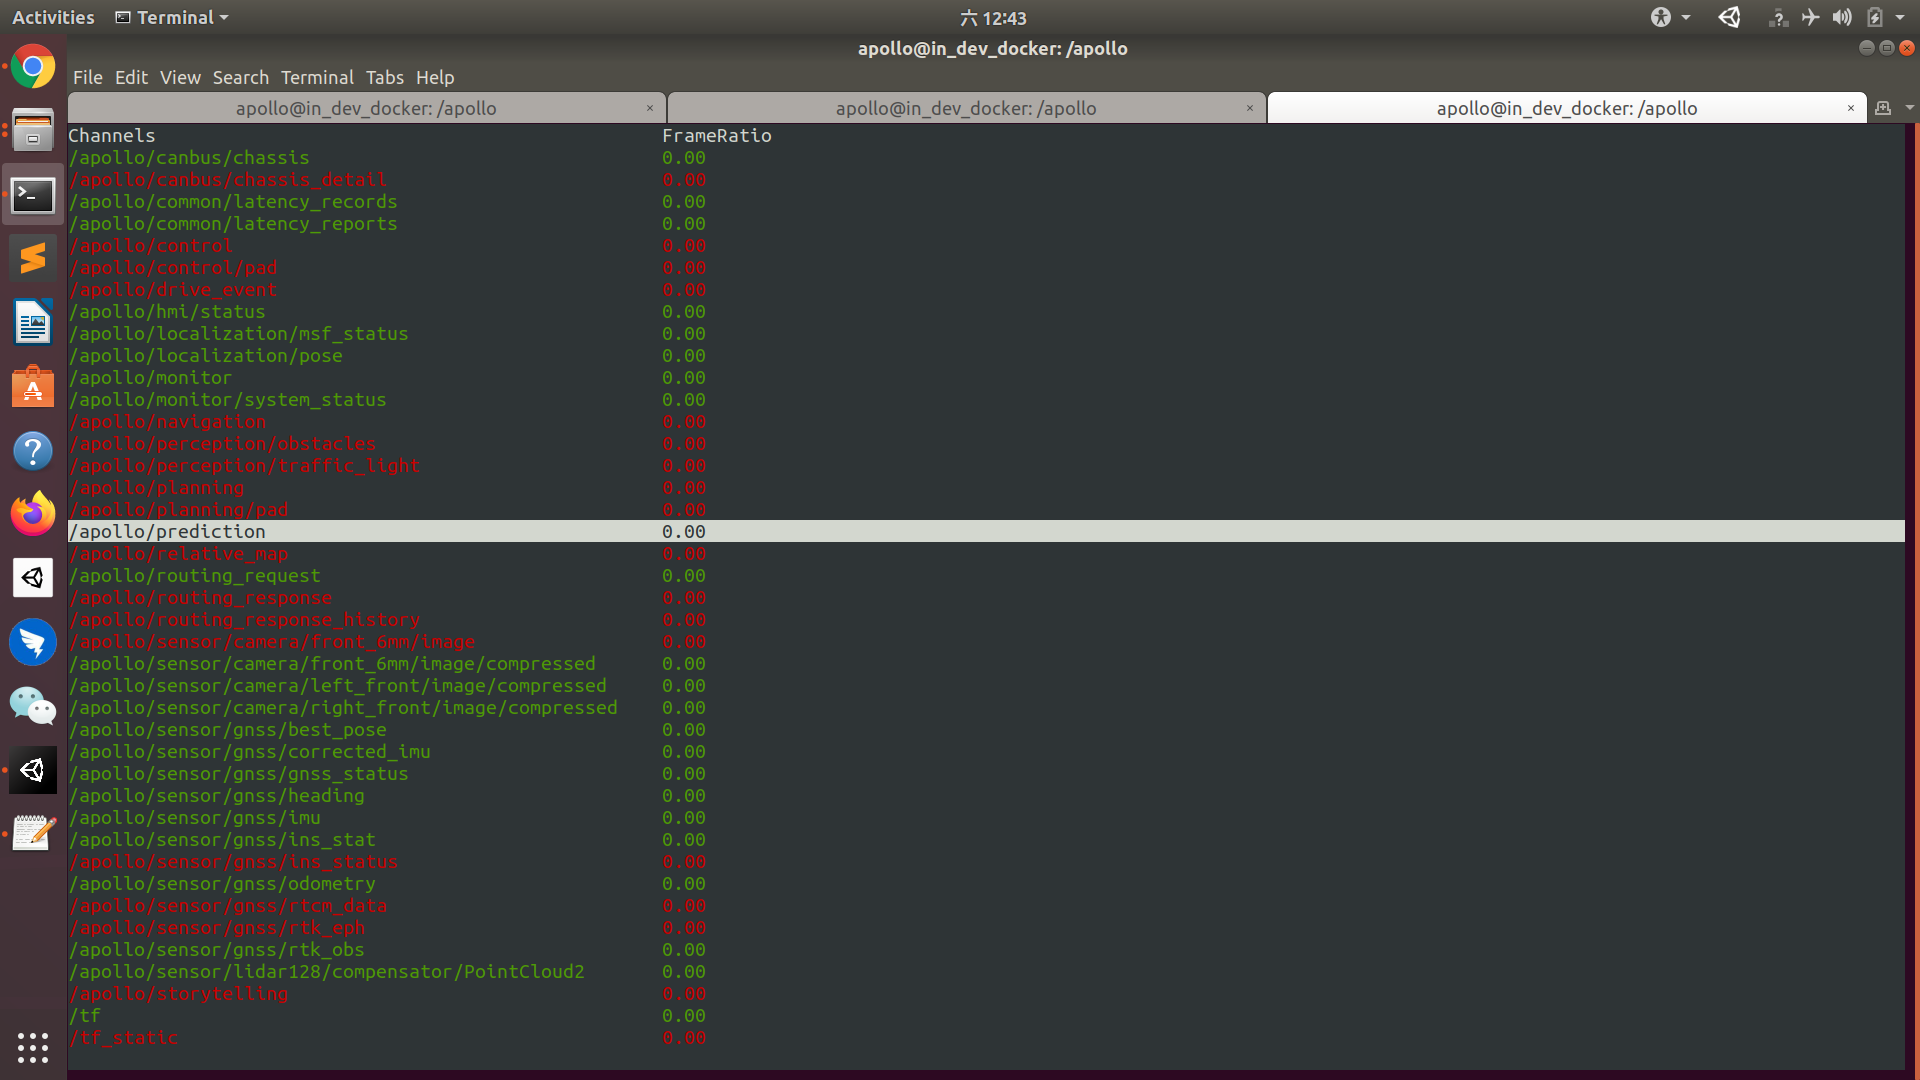Open WeChat from the dock
The height and width of the screenshot is (1080, 1920).
tap(33, 706)
